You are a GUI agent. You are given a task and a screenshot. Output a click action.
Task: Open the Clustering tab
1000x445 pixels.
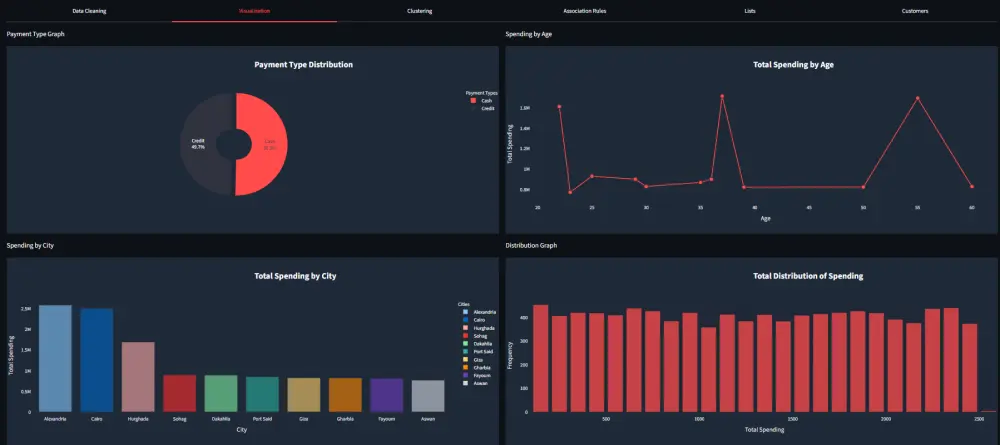click(x=419, y=11)
